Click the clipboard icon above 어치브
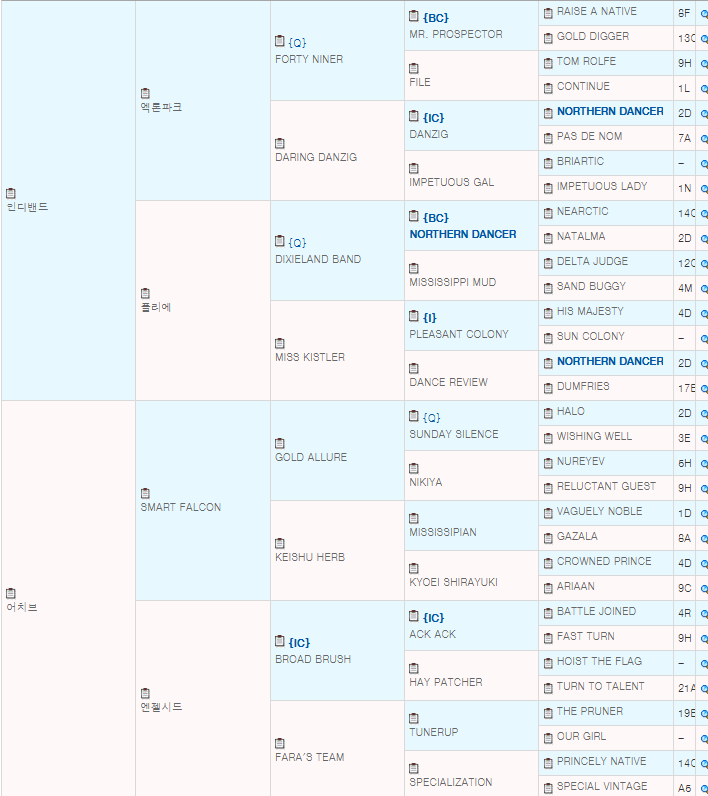The height and width of the screenshot is (796, 708). 11,593
